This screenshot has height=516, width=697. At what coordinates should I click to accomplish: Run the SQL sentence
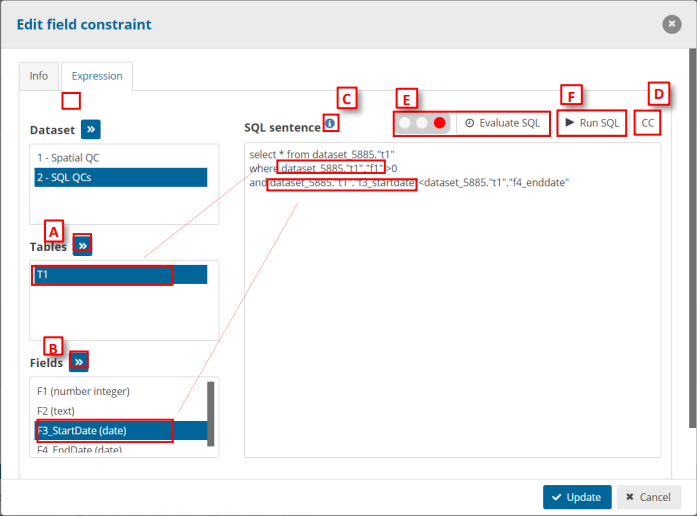coord(592,123)
